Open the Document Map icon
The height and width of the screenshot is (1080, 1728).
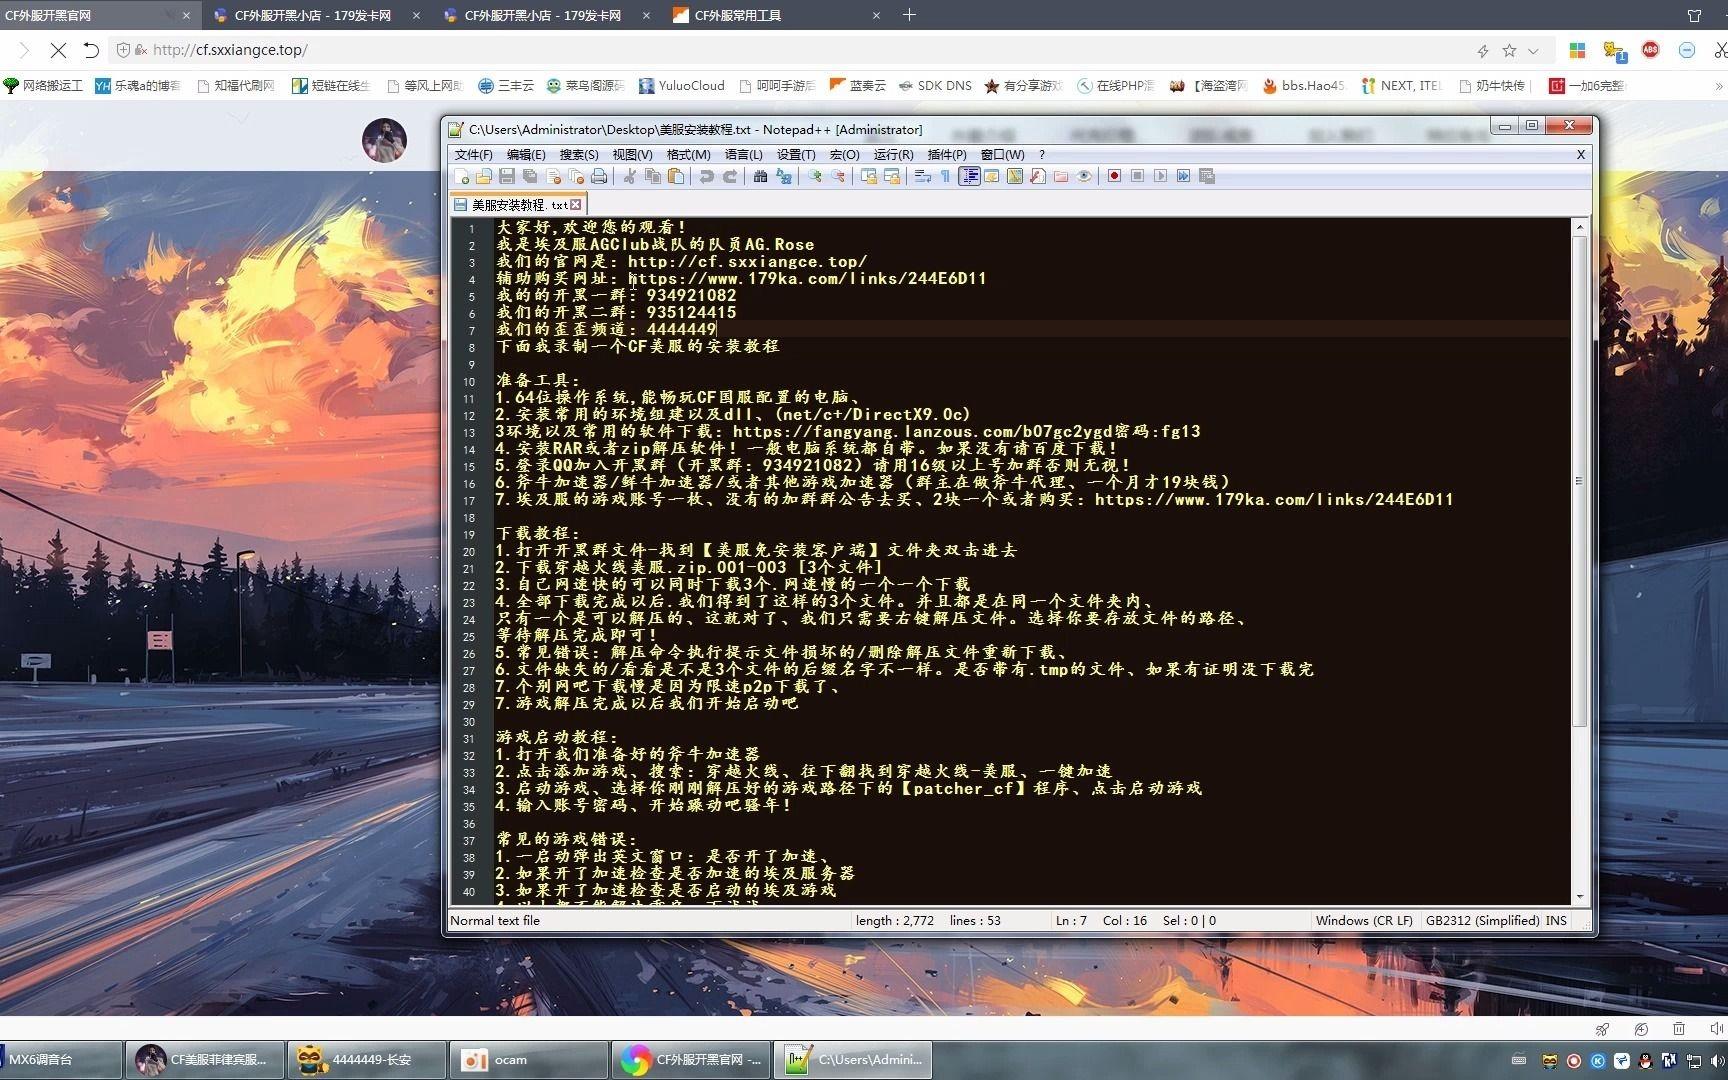coord(1015,176)
